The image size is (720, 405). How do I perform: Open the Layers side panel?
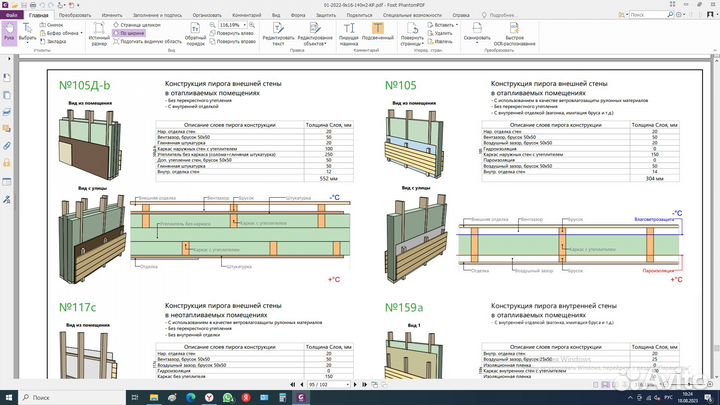point(6,112)
